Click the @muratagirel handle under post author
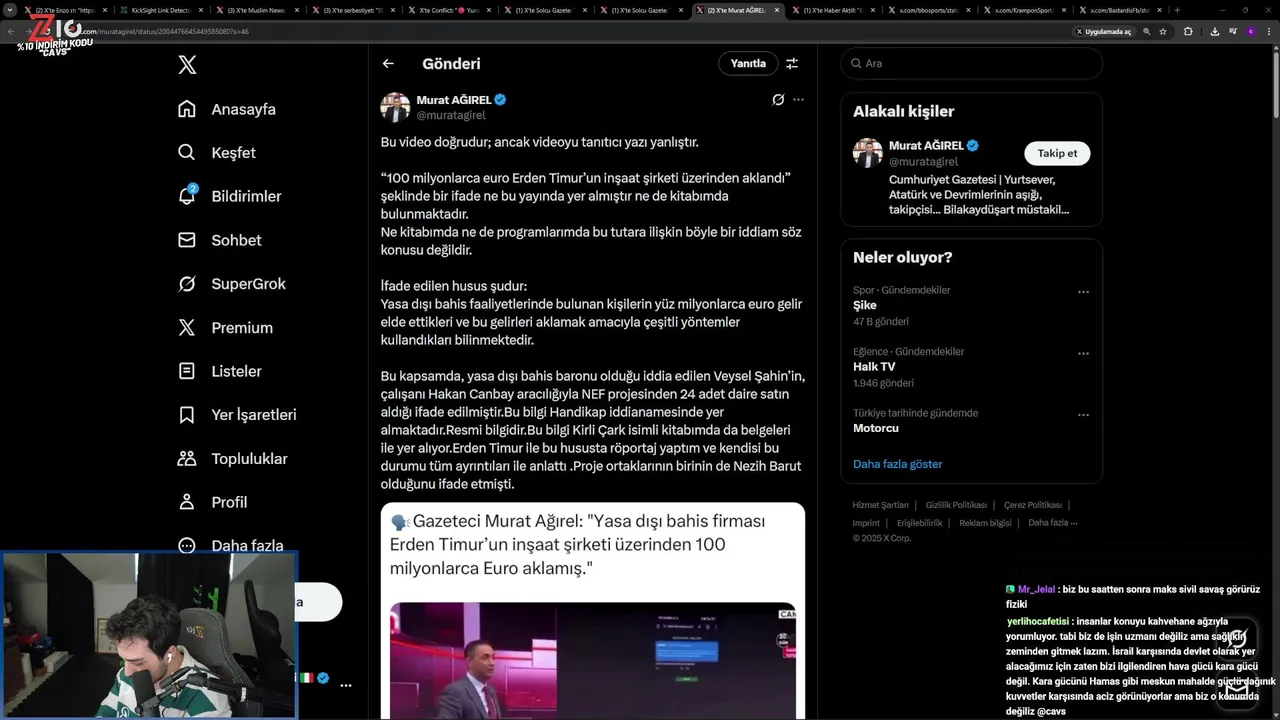The width and height of the screenshot is (1280, 720). tap(451, 115)
